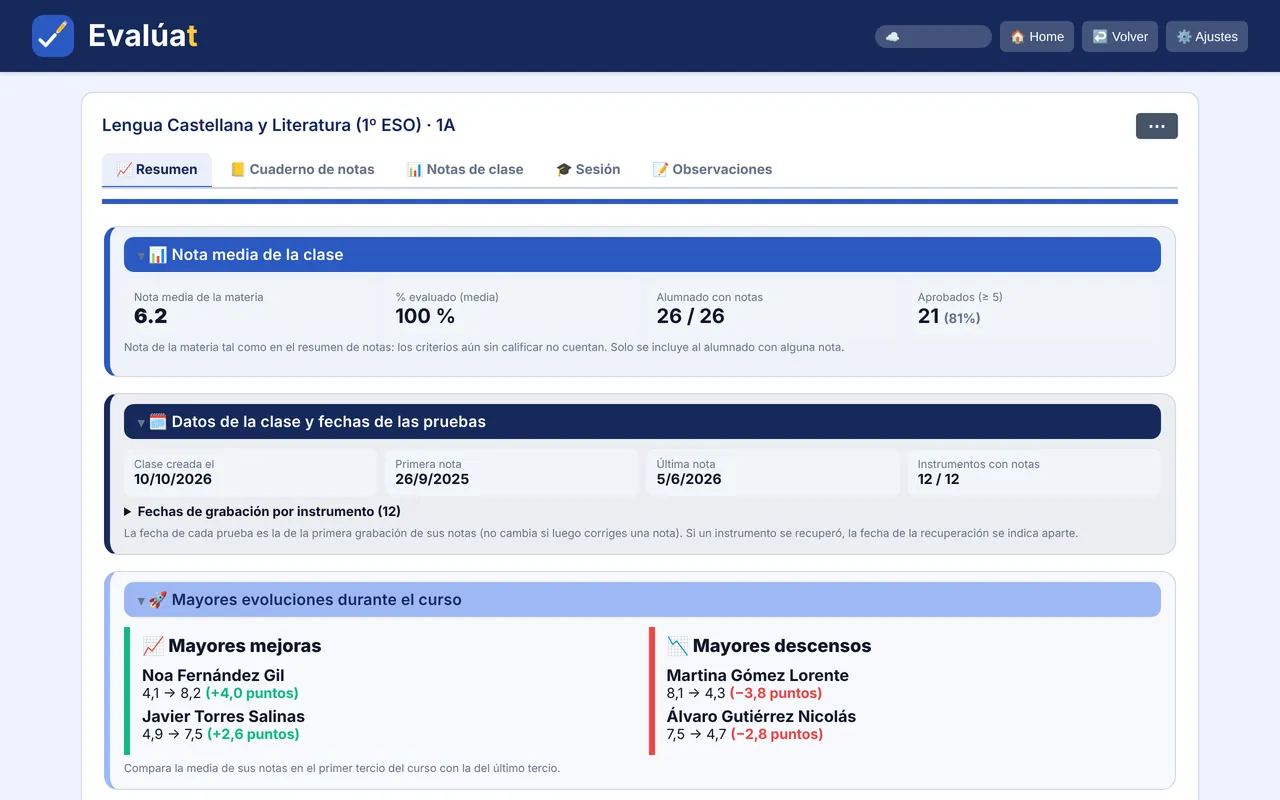Click the rising chart icon beside Mayores mejoras
The width and height of the screenshot is (1280, 800).
coord(153,646)
